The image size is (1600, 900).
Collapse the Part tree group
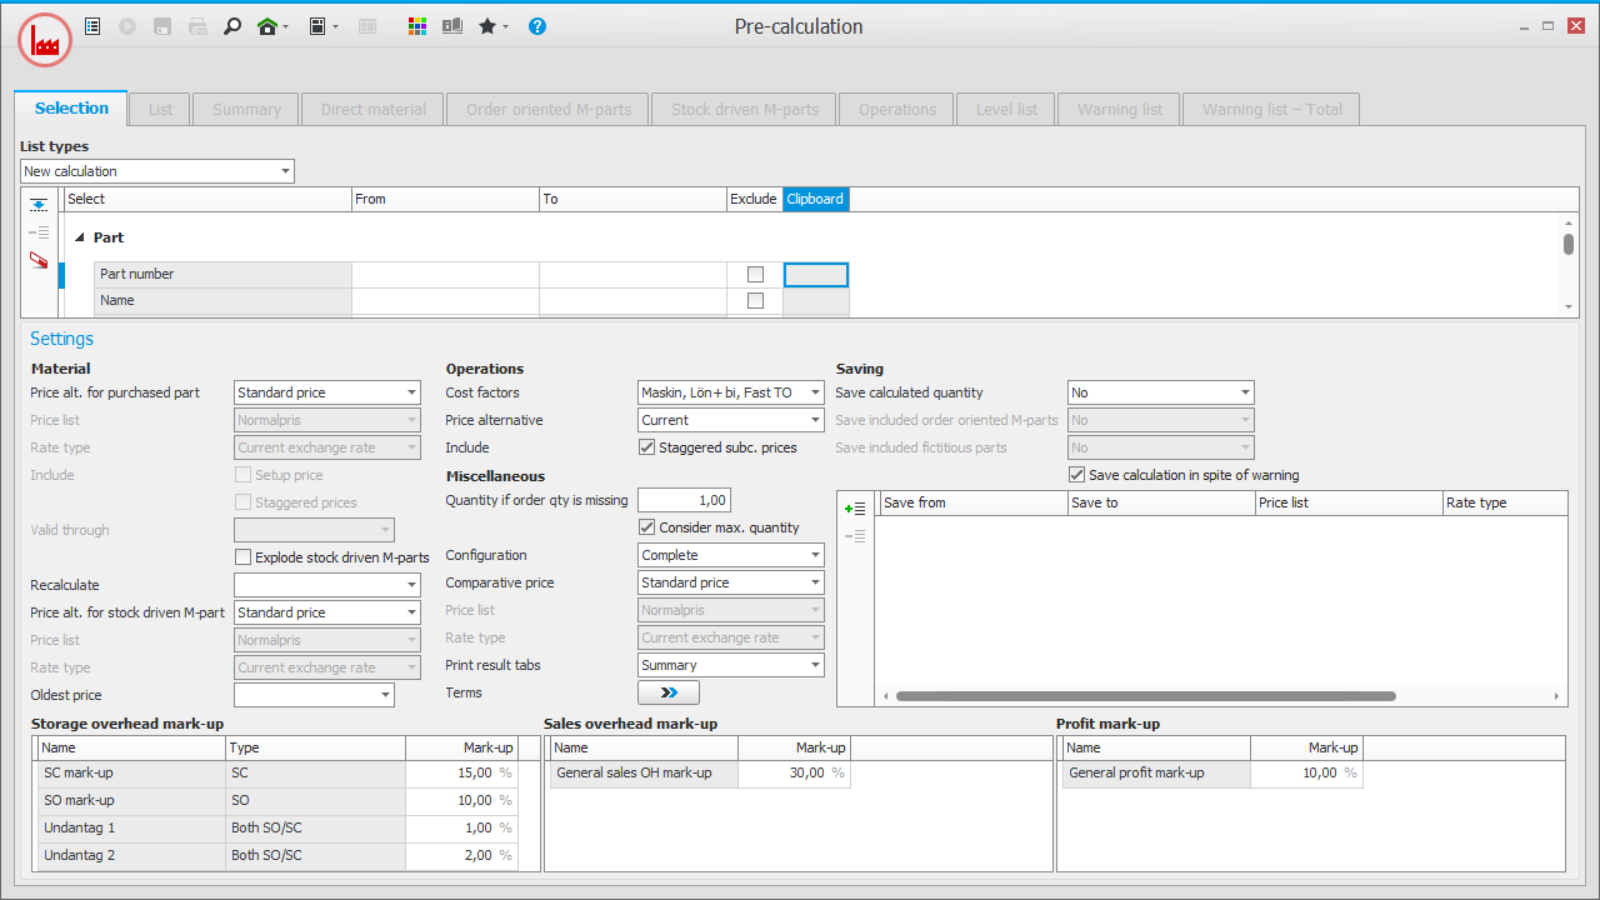pos(80,238)
